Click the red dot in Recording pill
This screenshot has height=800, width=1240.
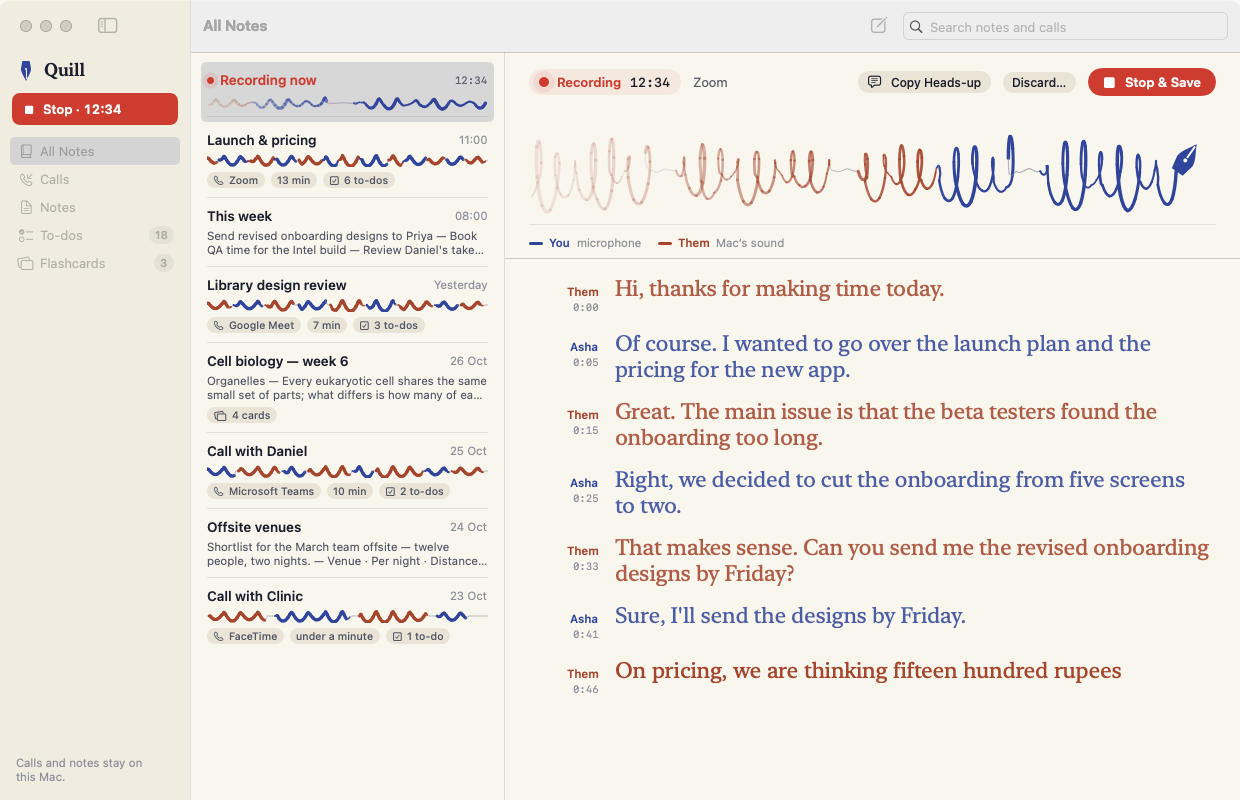click(x=544, y=82)
